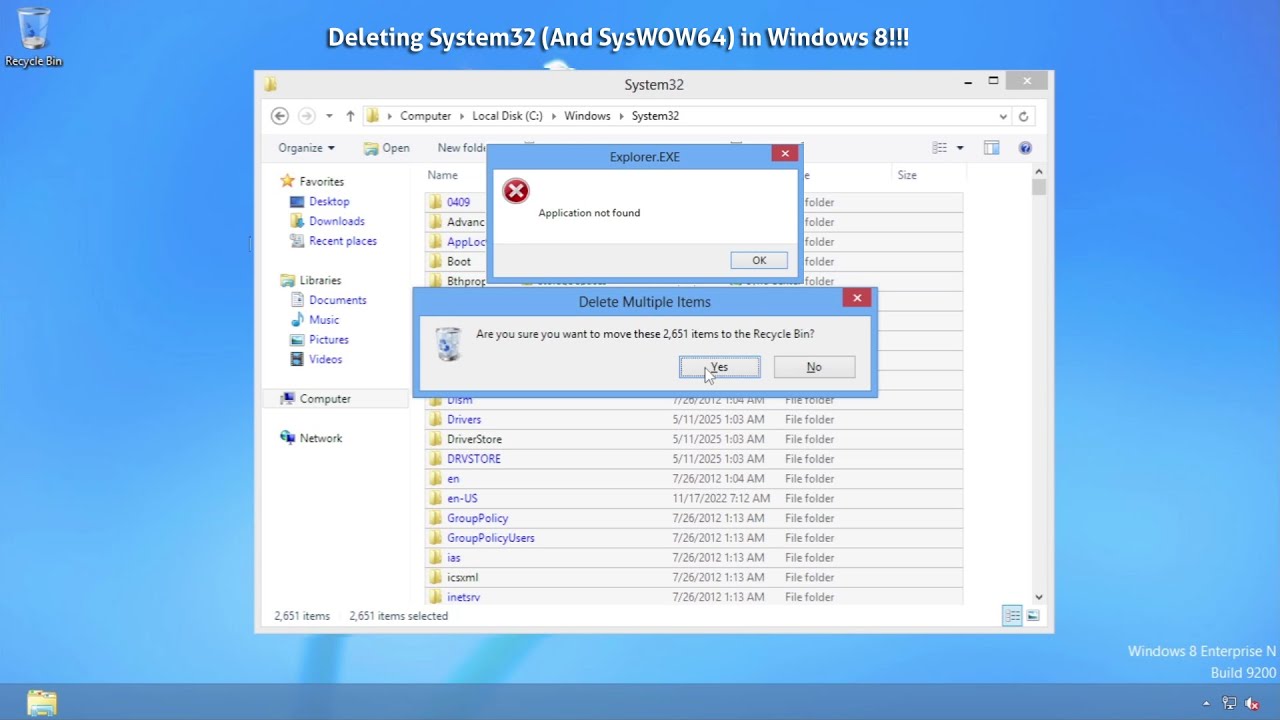Show hidden tray icons arrow
Viewport: 1280px width, 720px height.
tap(1206, 703)
